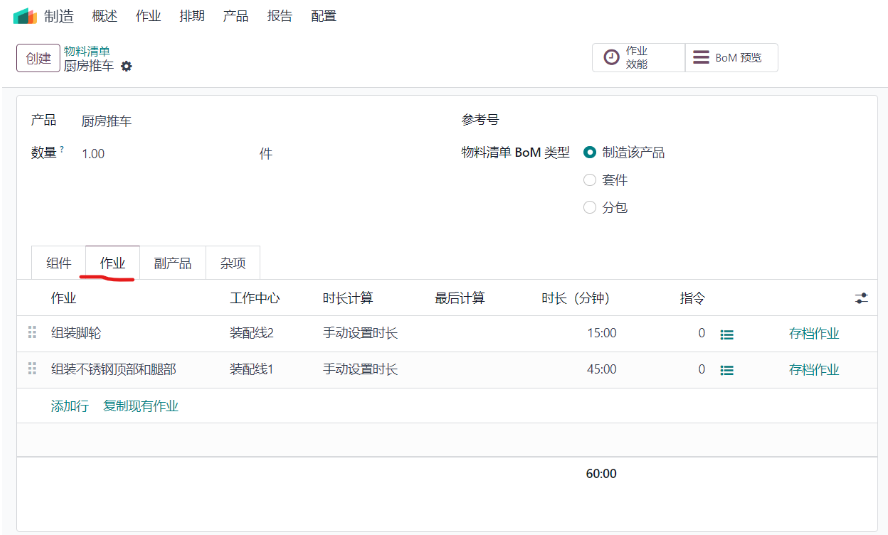
Task: Select the 分包 BoM type
Action: [590, 208]
